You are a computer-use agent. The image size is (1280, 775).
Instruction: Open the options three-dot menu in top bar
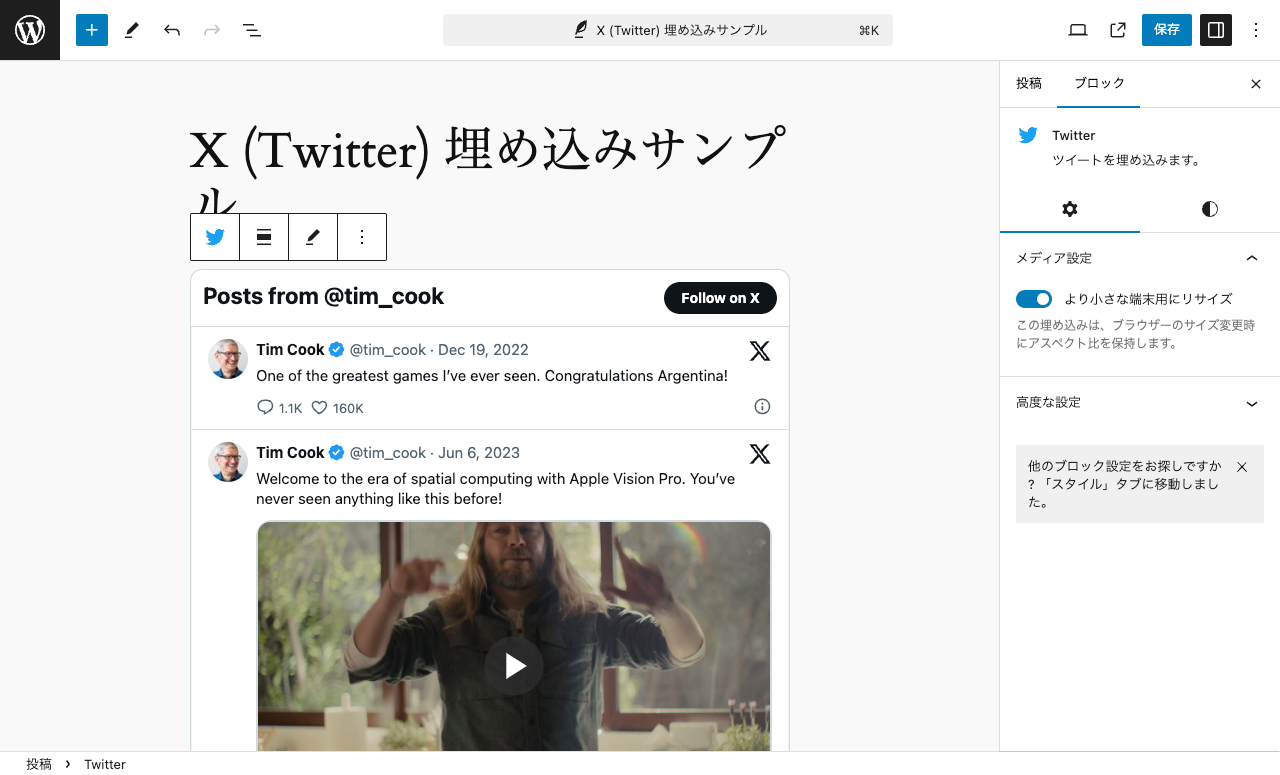click(x=1256, y=30)
